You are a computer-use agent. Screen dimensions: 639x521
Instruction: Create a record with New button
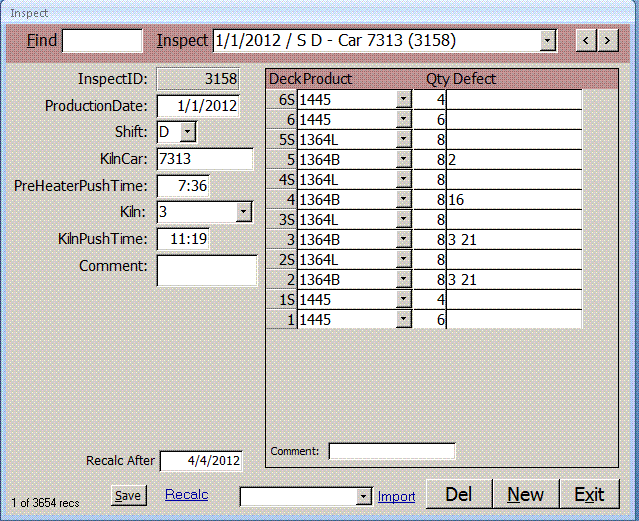(525, 494)
